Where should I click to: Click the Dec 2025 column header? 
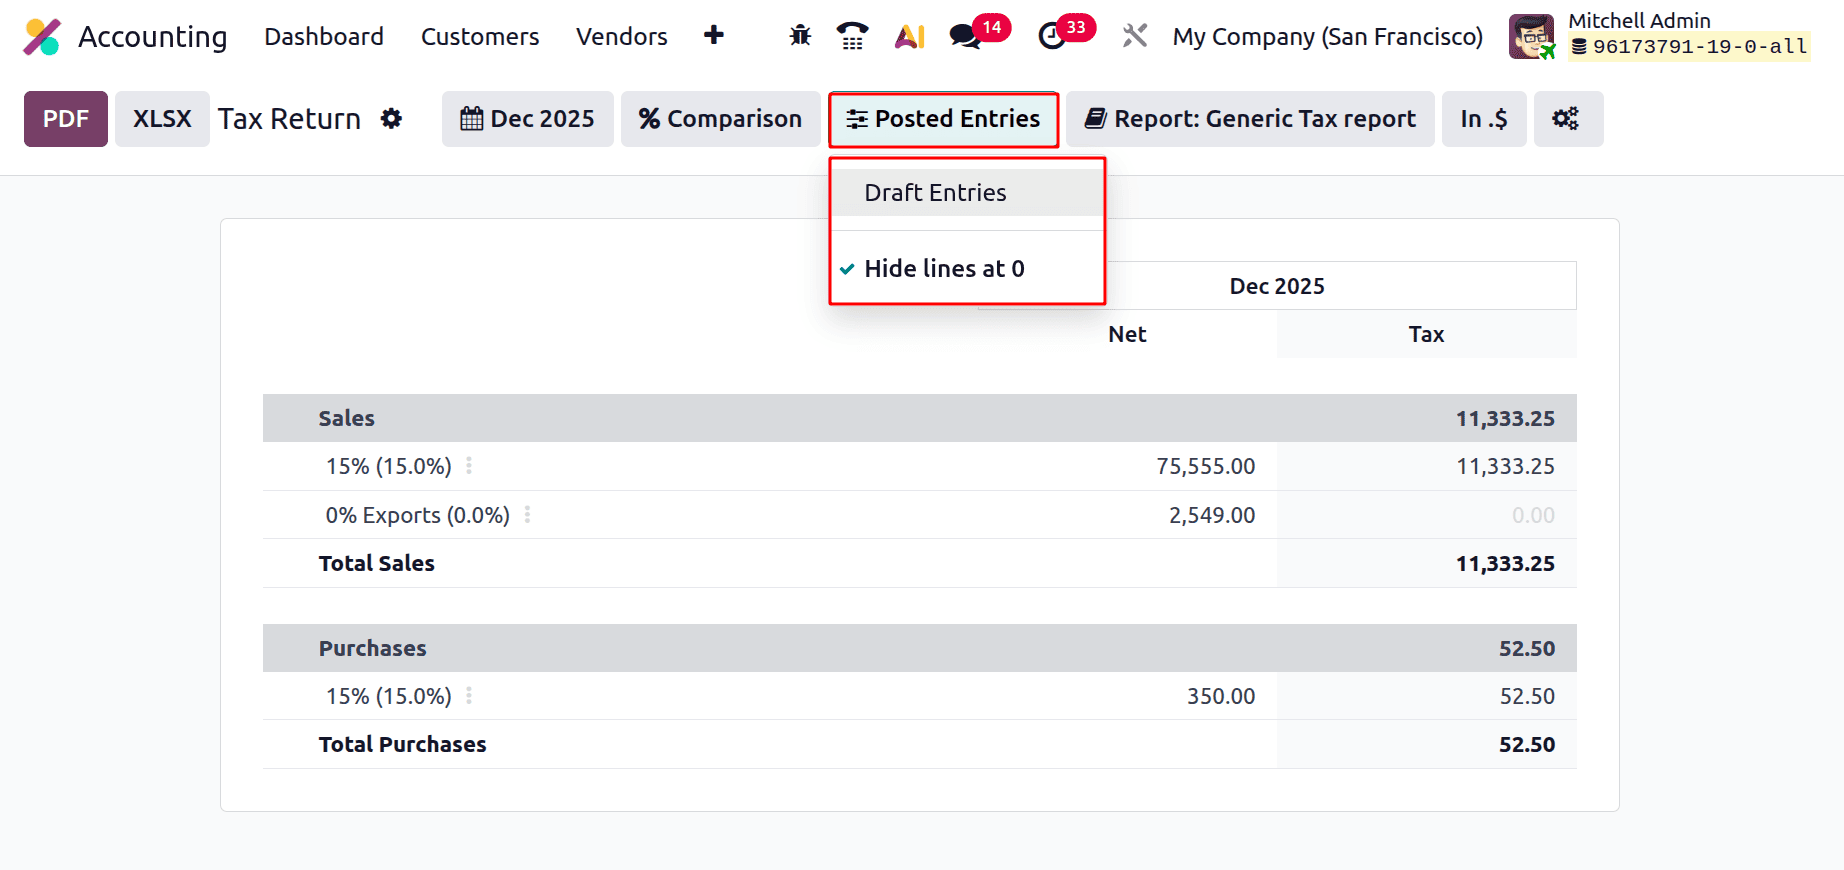(1277, 286)
